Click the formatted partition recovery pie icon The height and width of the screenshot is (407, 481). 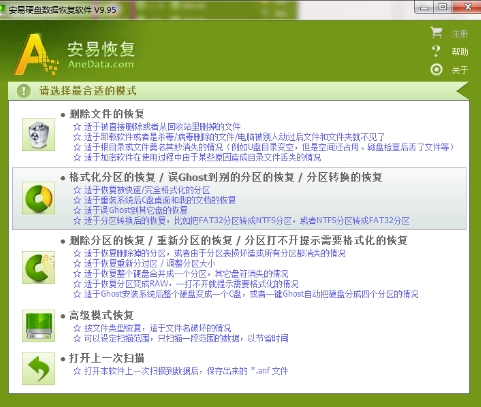(38, 198)
